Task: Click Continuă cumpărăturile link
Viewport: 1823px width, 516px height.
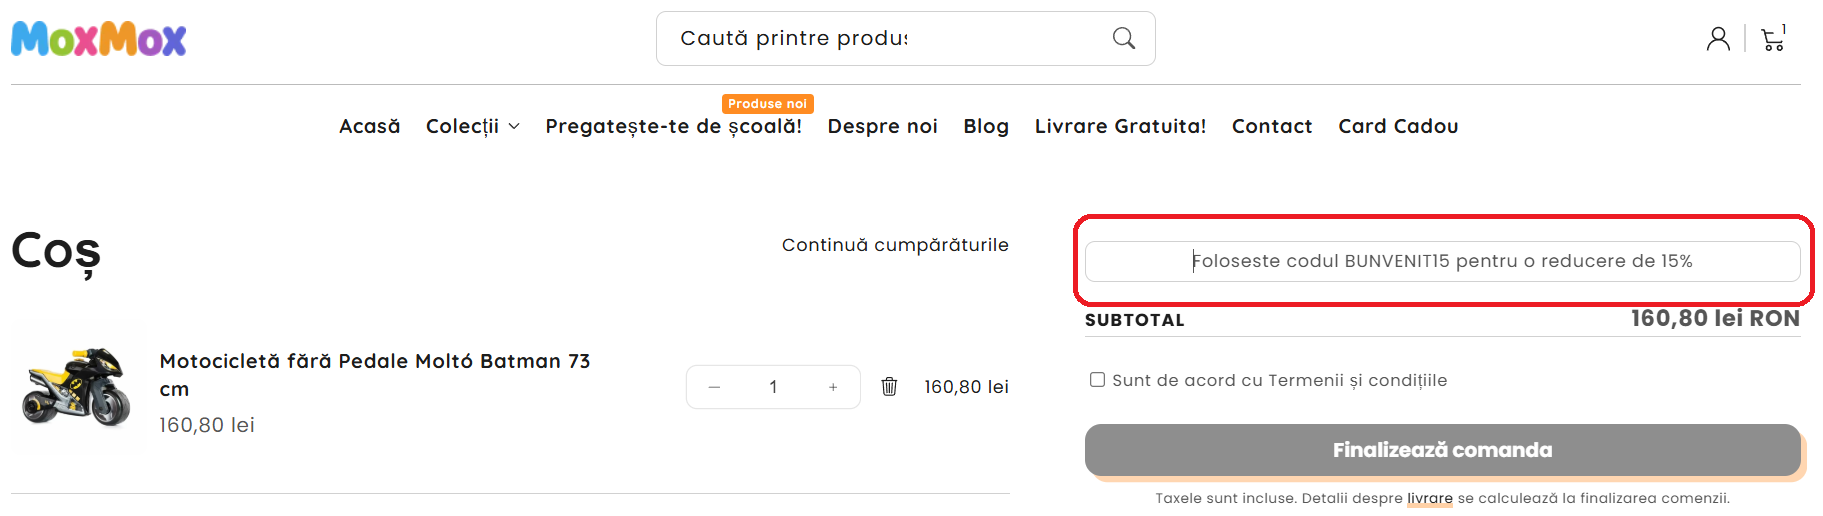Action: click(895, 245)
